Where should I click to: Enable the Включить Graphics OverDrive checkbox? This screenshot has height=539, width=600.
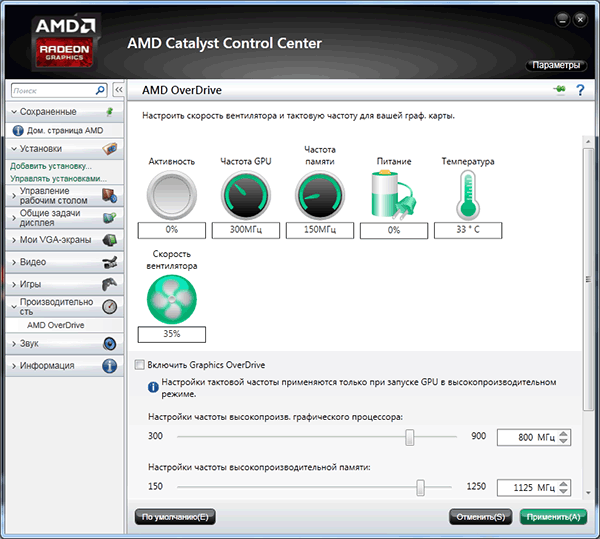click(x=139, y=365)
